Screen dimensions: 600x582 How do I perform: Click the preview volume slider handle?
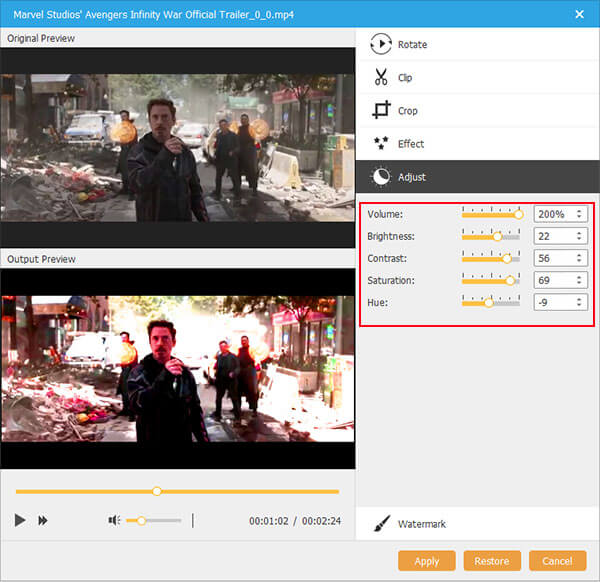tap(141, 520)
